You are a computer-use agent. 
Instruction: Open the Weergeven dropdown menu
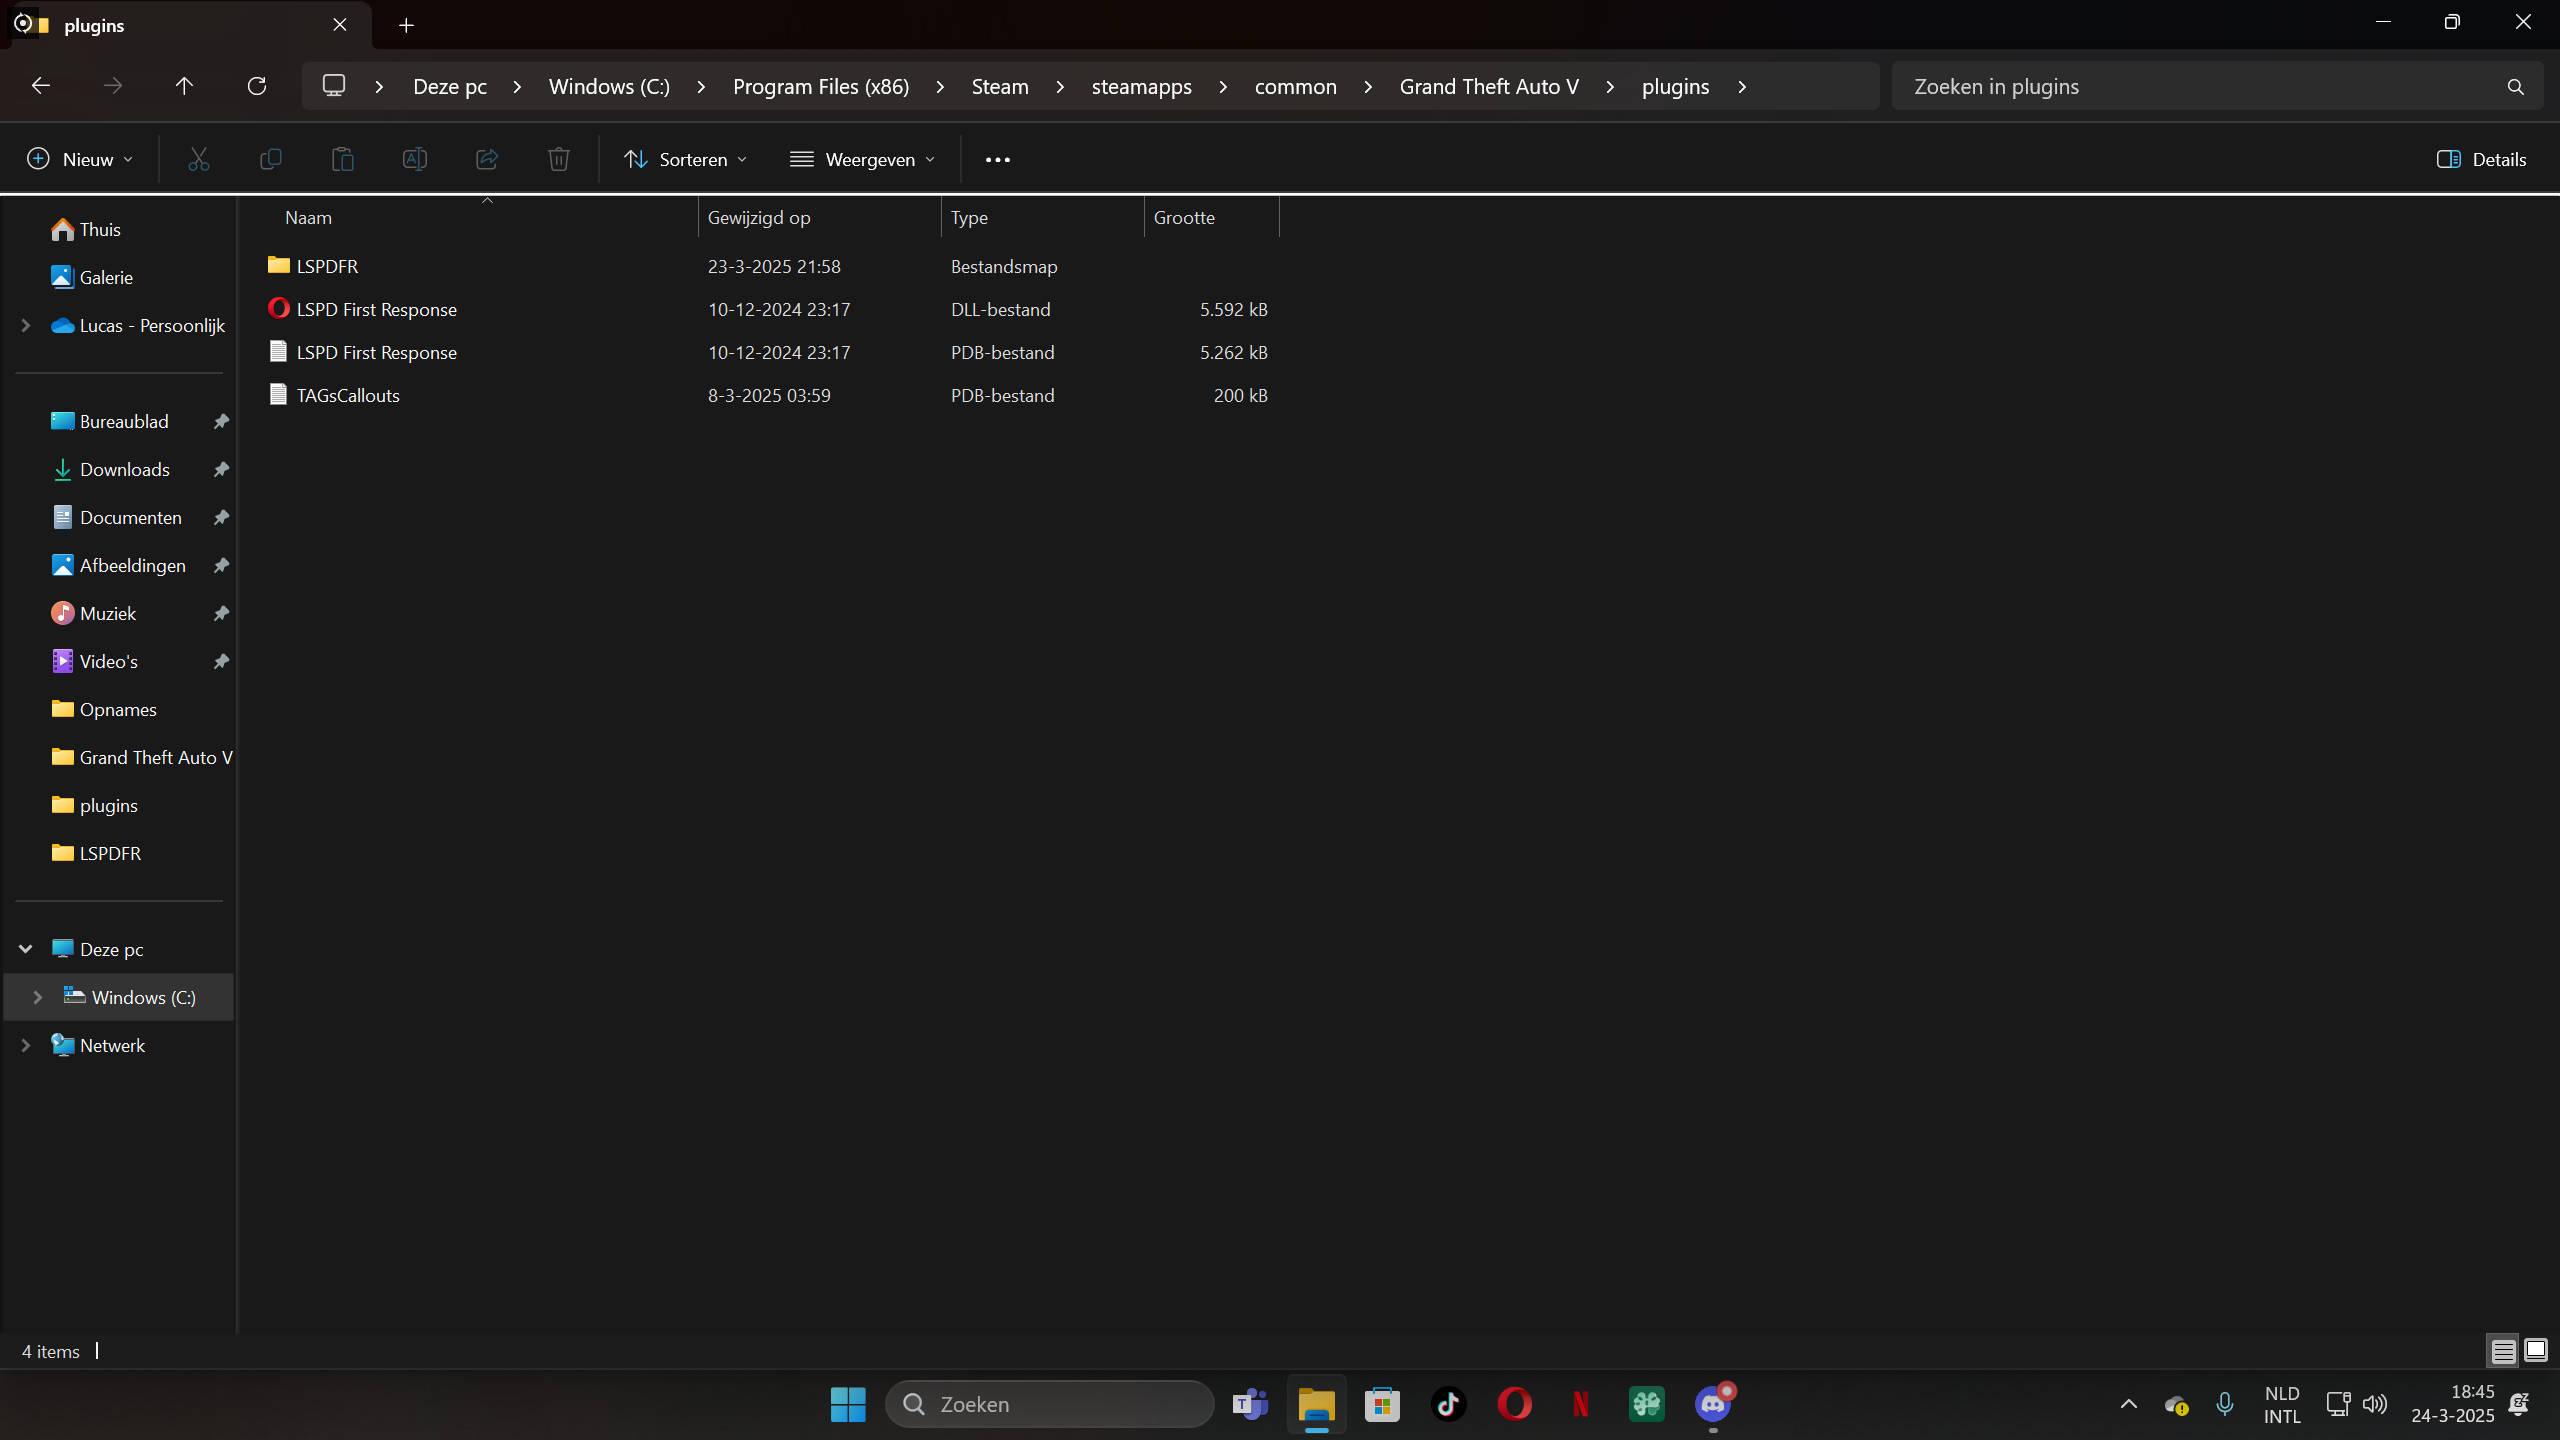(862, 159)
